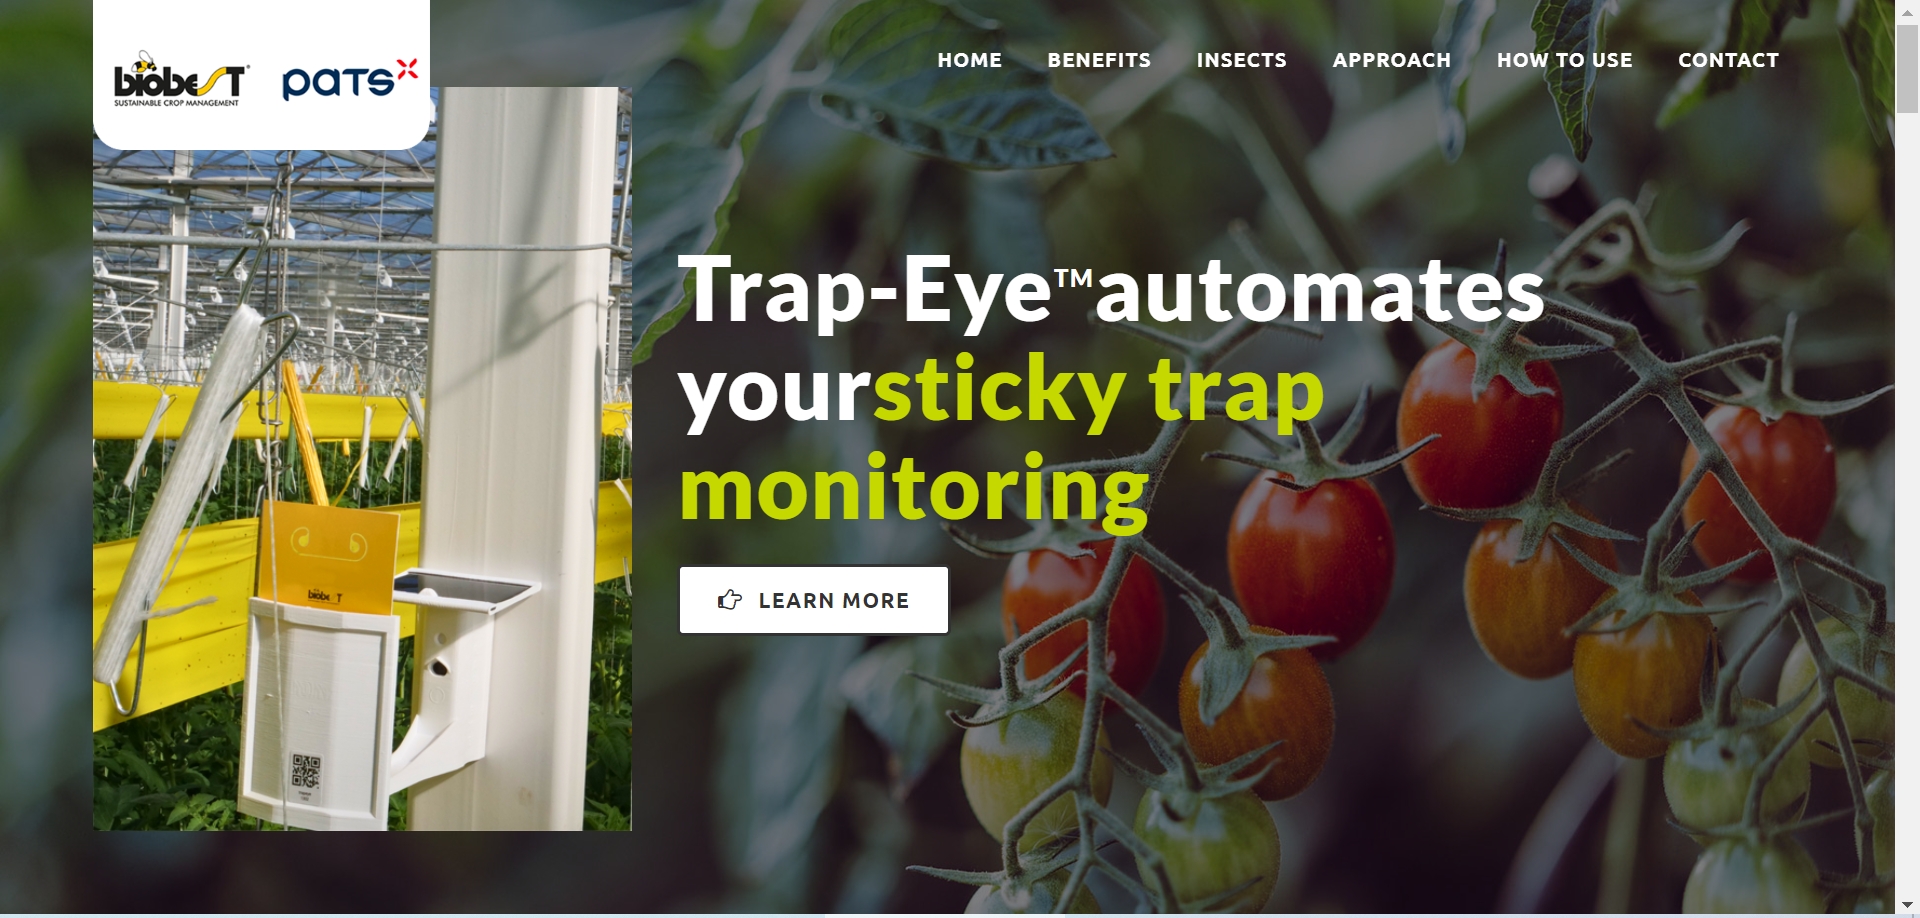Viewport: 1920px width, 918px height.
Task: Open the Insects navigation link
Action: tap(1241, 60)
